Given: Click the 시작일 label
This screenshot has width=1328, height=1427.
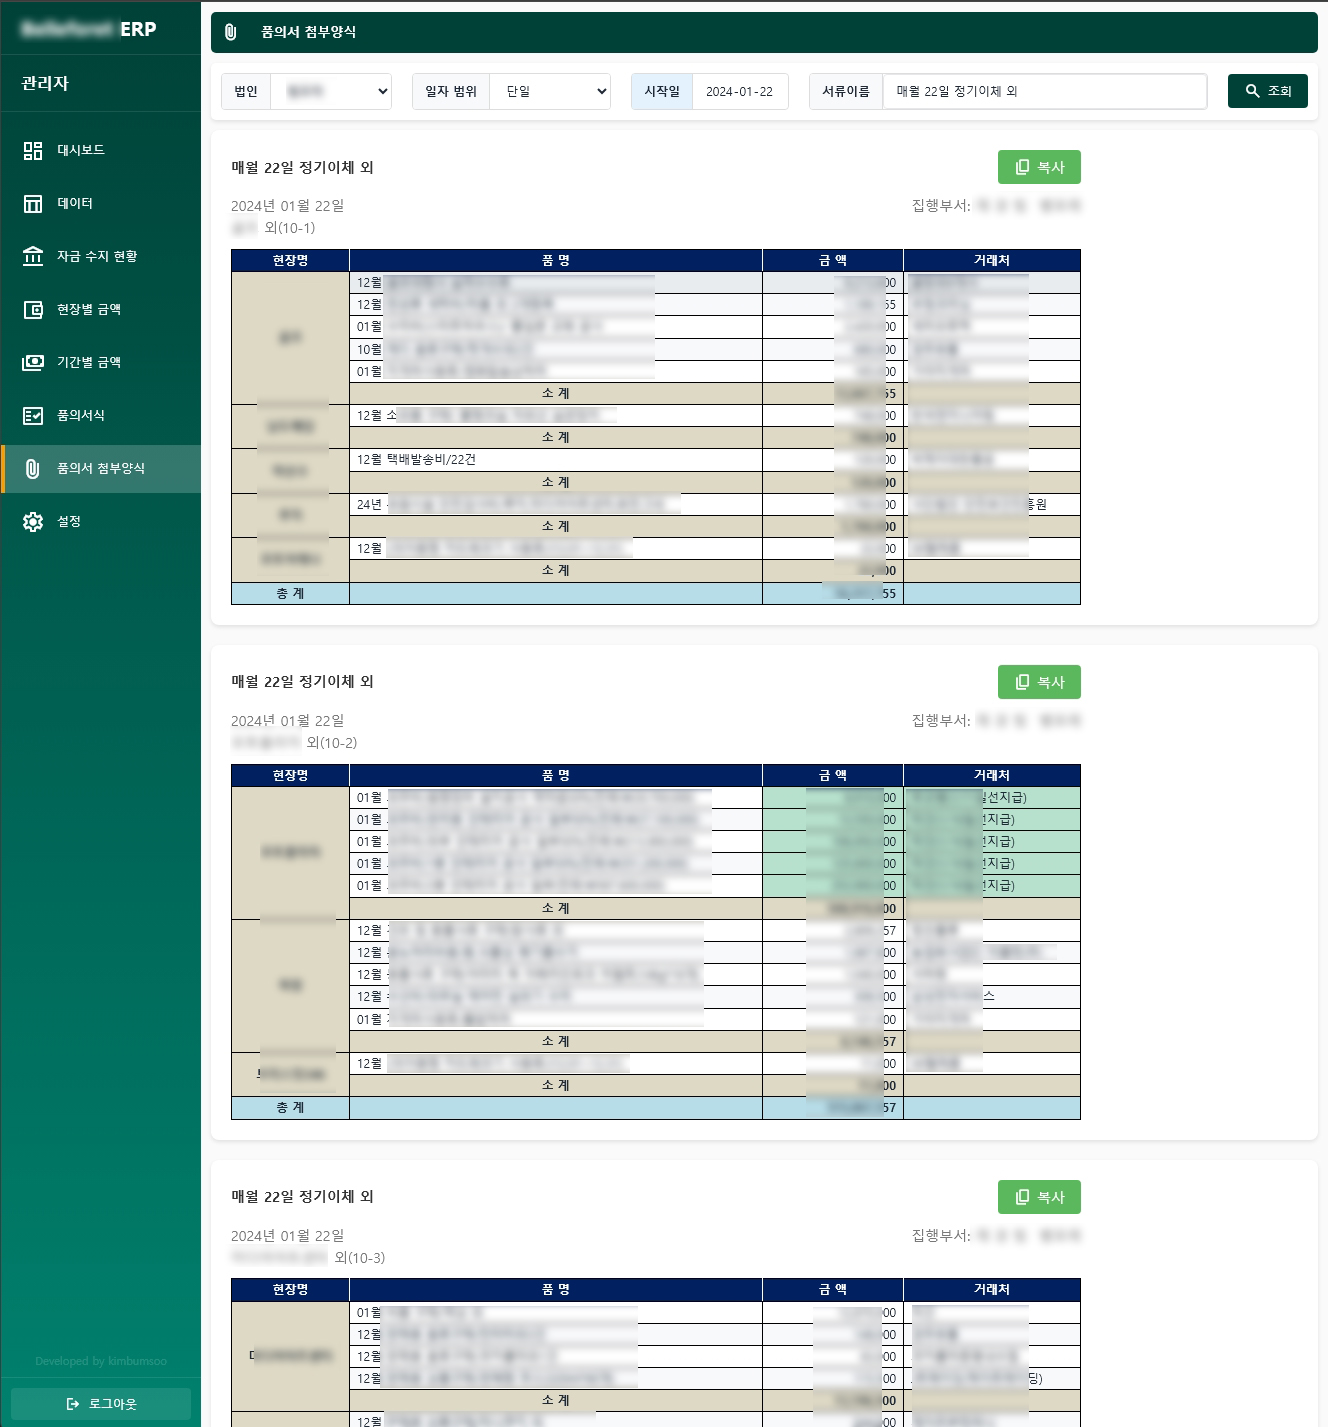Looking at the screenshot, I should coord(662,91).
